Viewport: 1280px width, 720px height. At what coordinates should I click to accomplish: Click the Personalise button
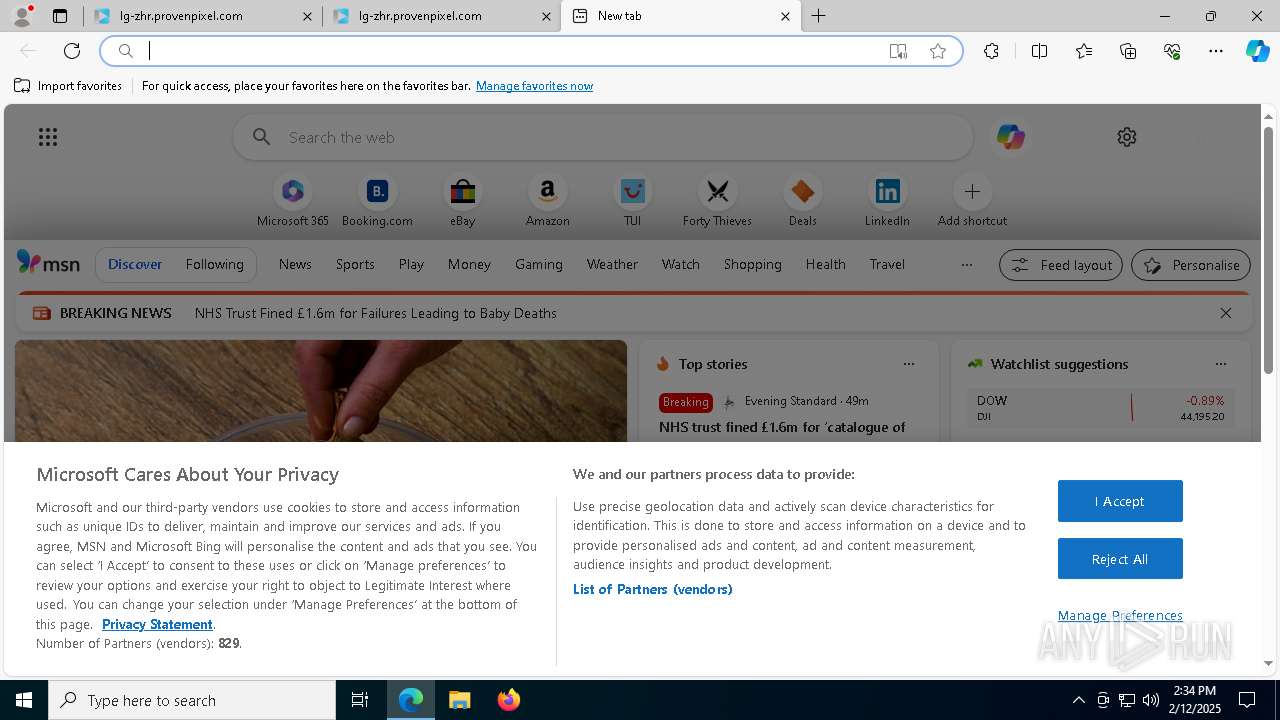pos(1191,265)
